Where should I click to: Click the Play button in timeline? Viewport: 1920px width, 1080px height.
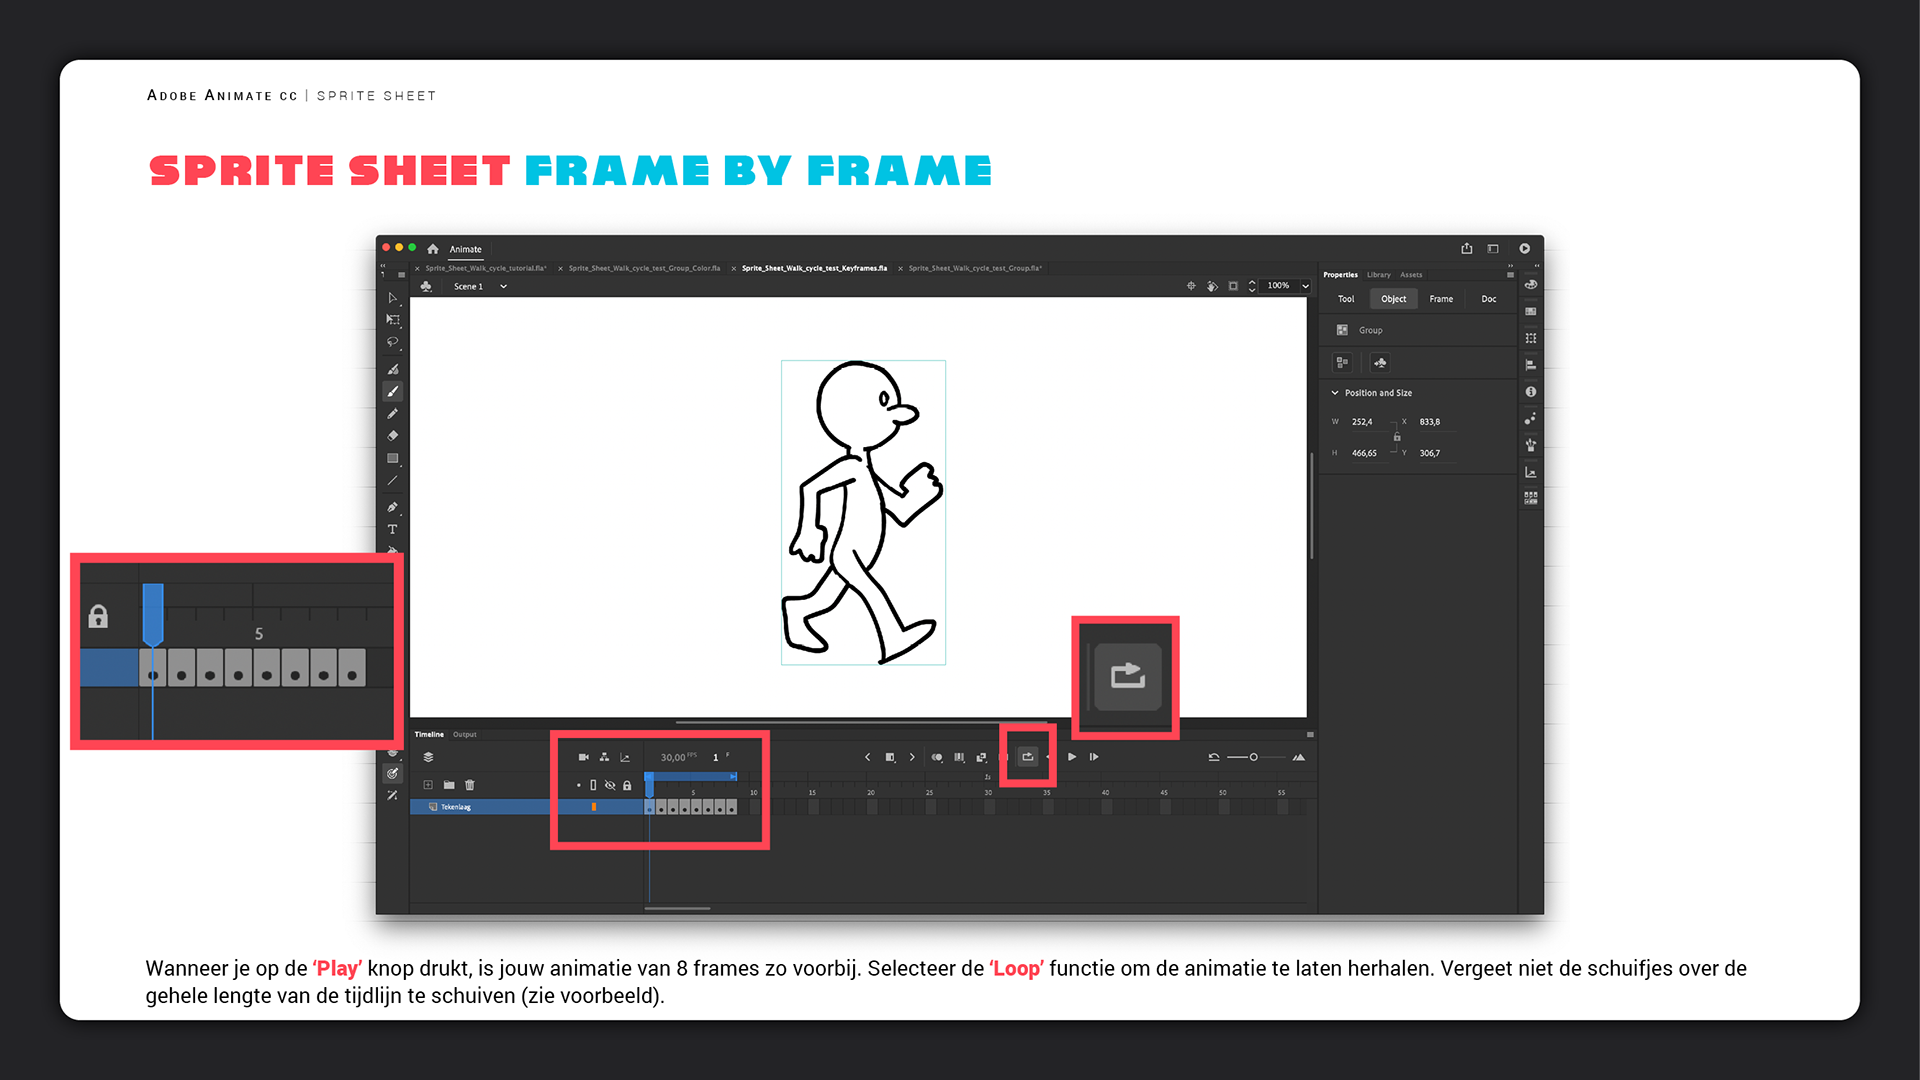coord(1072,757)
